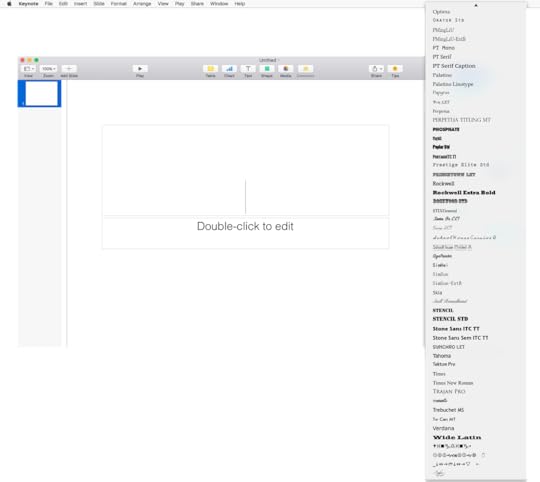Add a new slide with Add Slide
The image size is (540, 482).
pos(69,69)
